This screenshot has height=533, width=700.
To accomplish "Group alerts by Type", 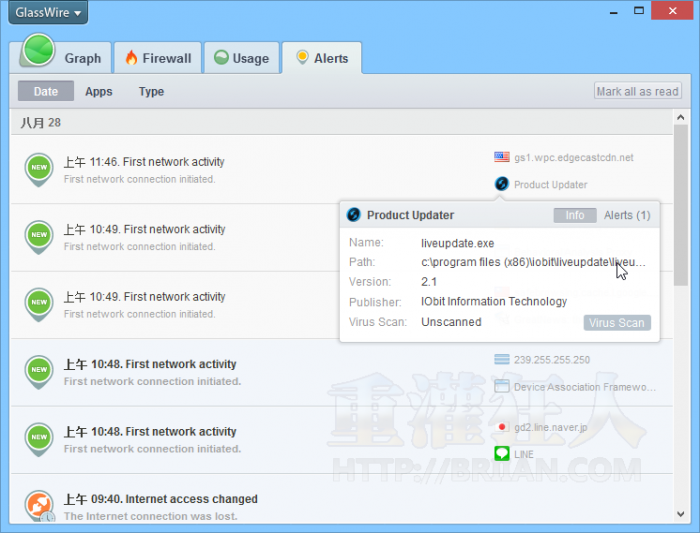I will tap(151, 91).
